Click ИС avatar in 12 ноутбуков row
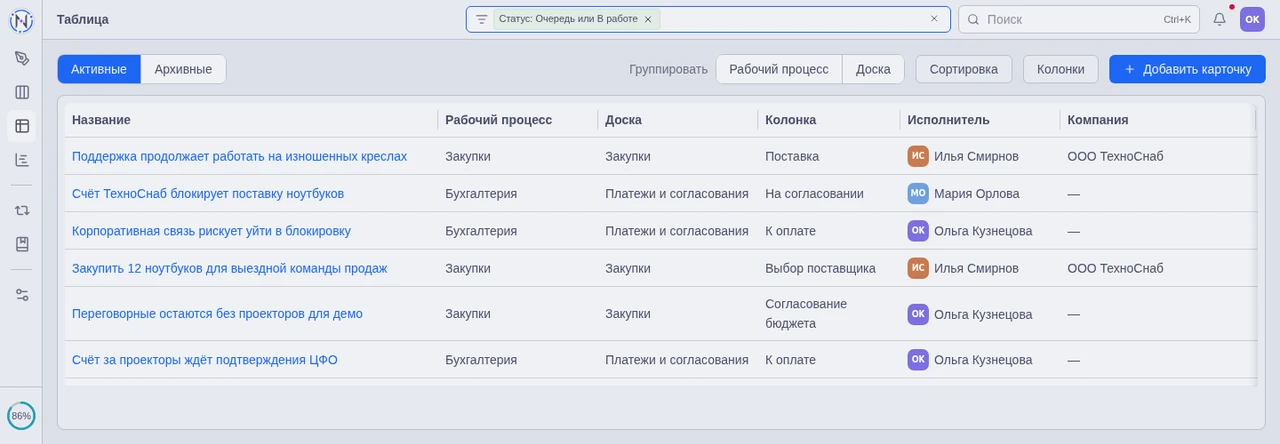 coord(918,268)
